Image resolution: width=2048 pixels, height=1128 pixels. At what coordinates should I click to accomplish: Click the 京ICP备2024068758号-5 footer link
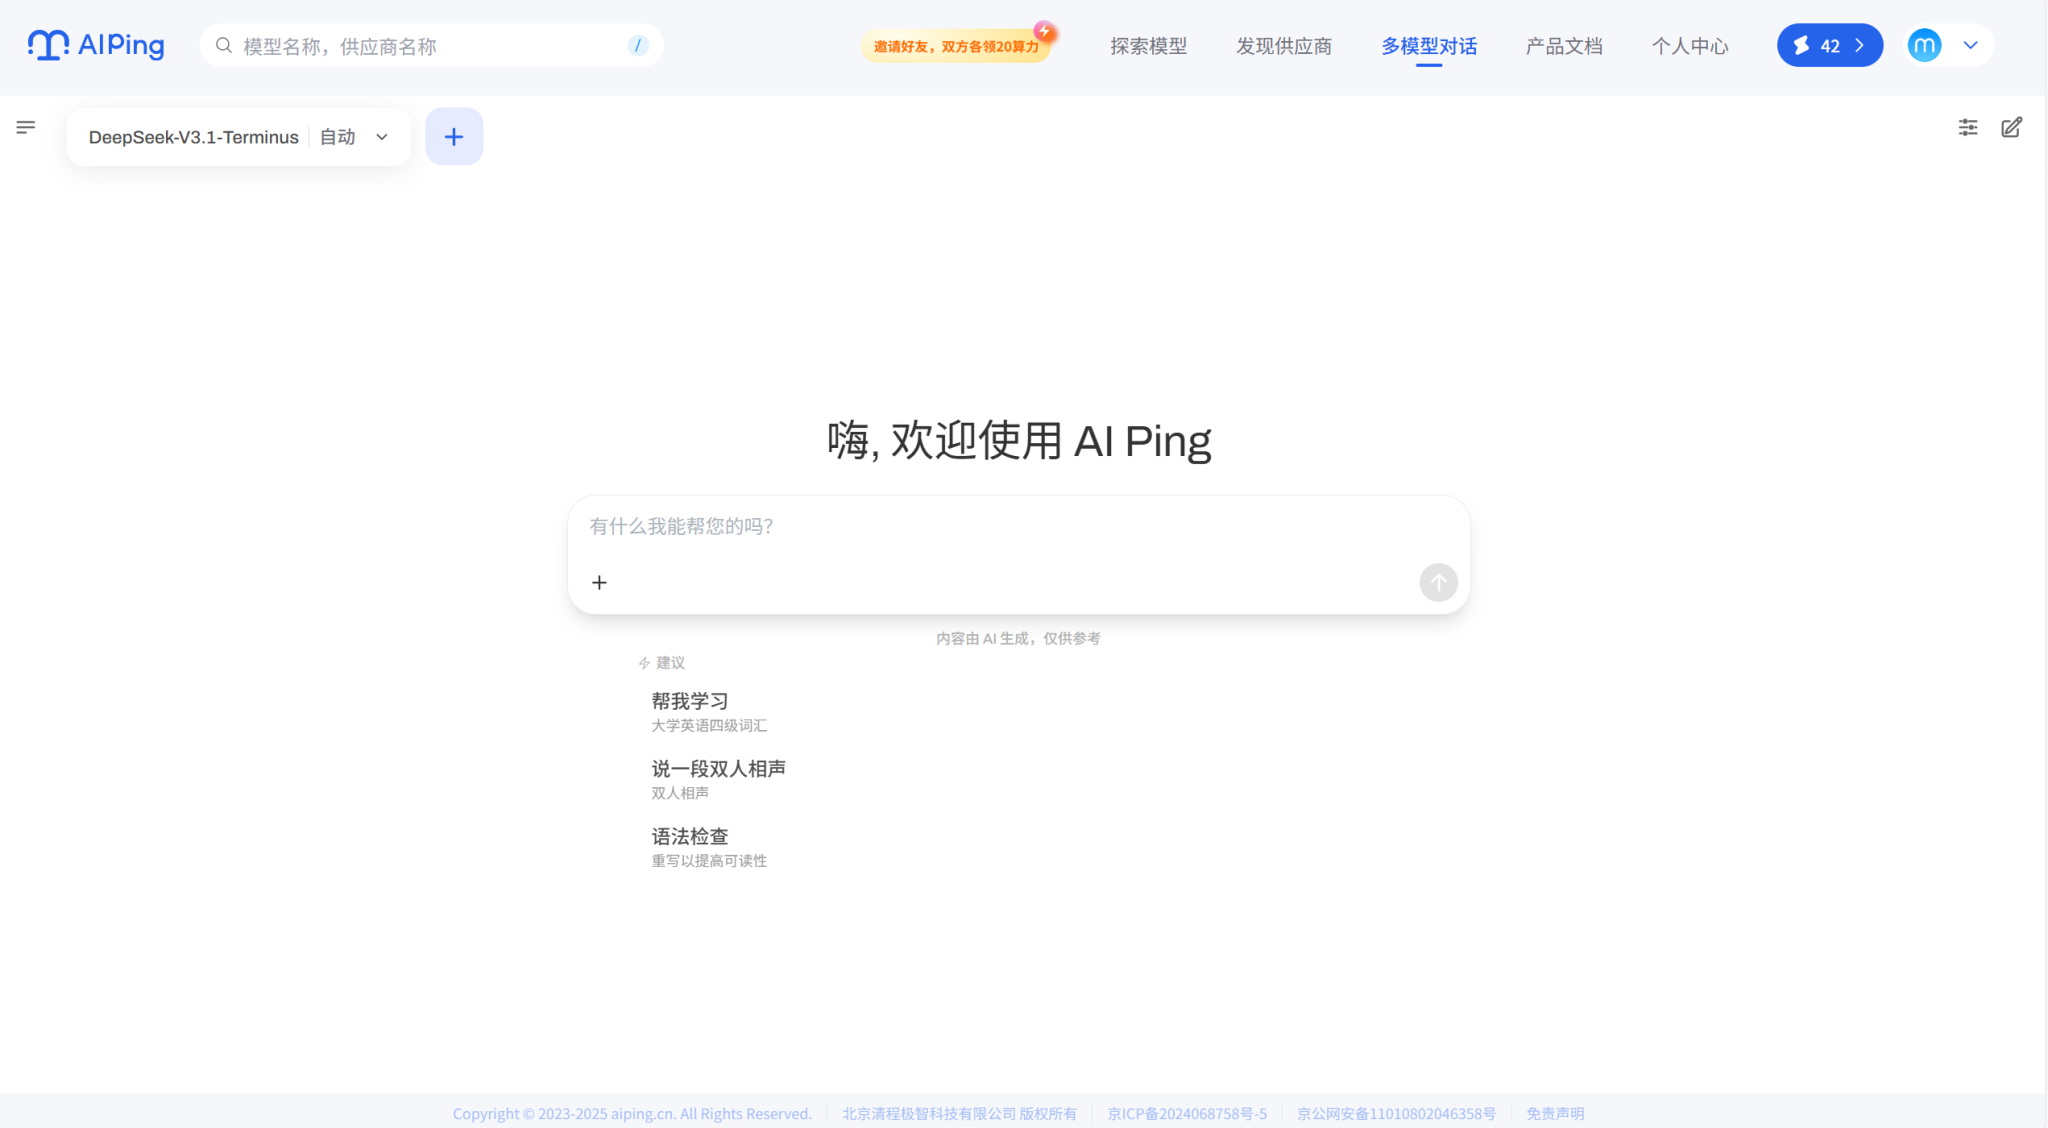click(1186, 1113)
